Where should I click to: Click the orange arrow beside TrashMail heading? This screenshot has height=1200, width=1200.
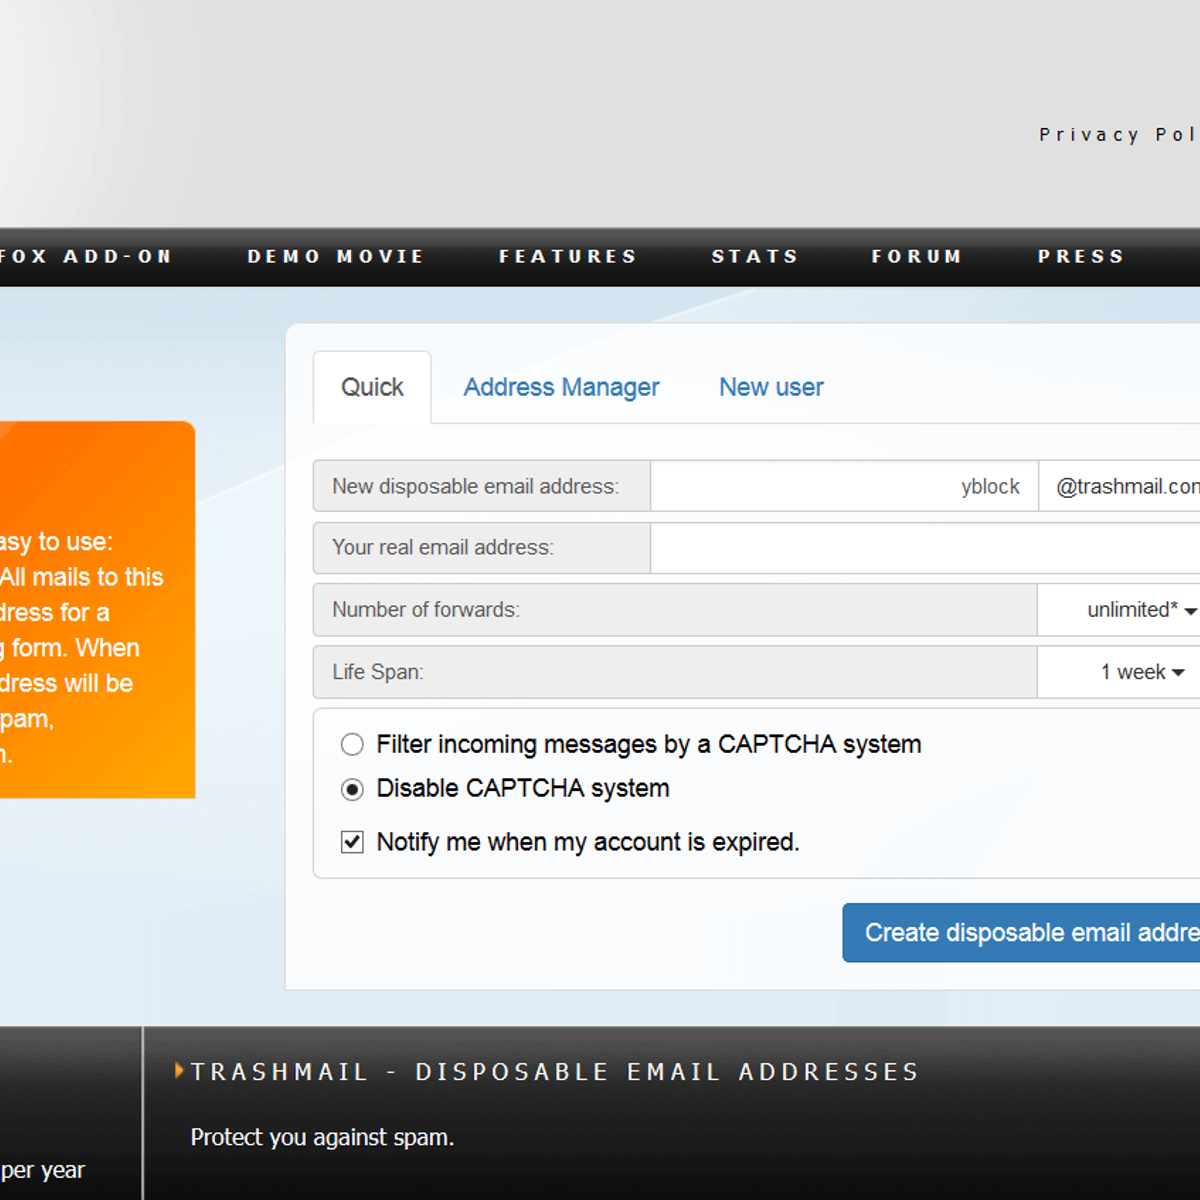point(180,1071)
